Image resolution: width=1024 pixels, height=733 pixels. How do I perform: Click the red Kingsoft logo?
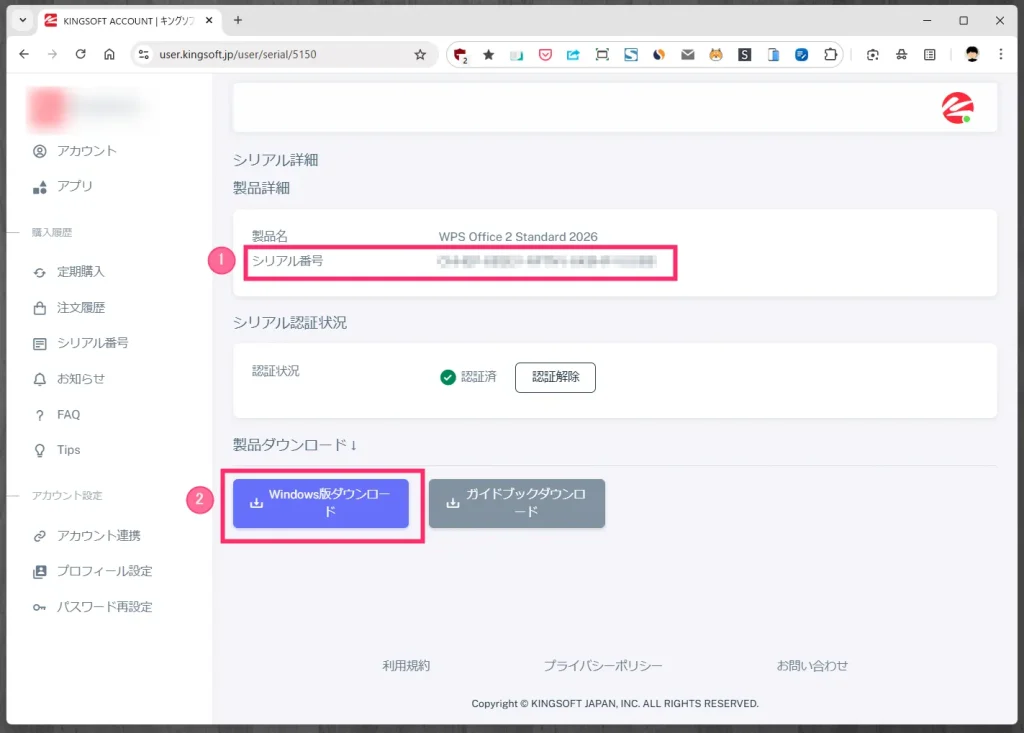point(957,108)
